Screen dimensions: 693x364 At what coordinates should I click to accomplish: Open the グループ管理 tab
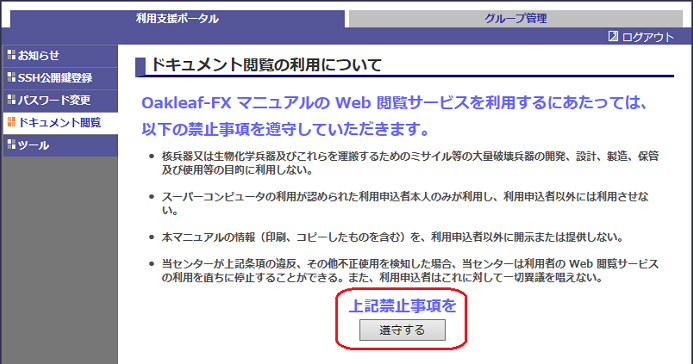point(515,19)
